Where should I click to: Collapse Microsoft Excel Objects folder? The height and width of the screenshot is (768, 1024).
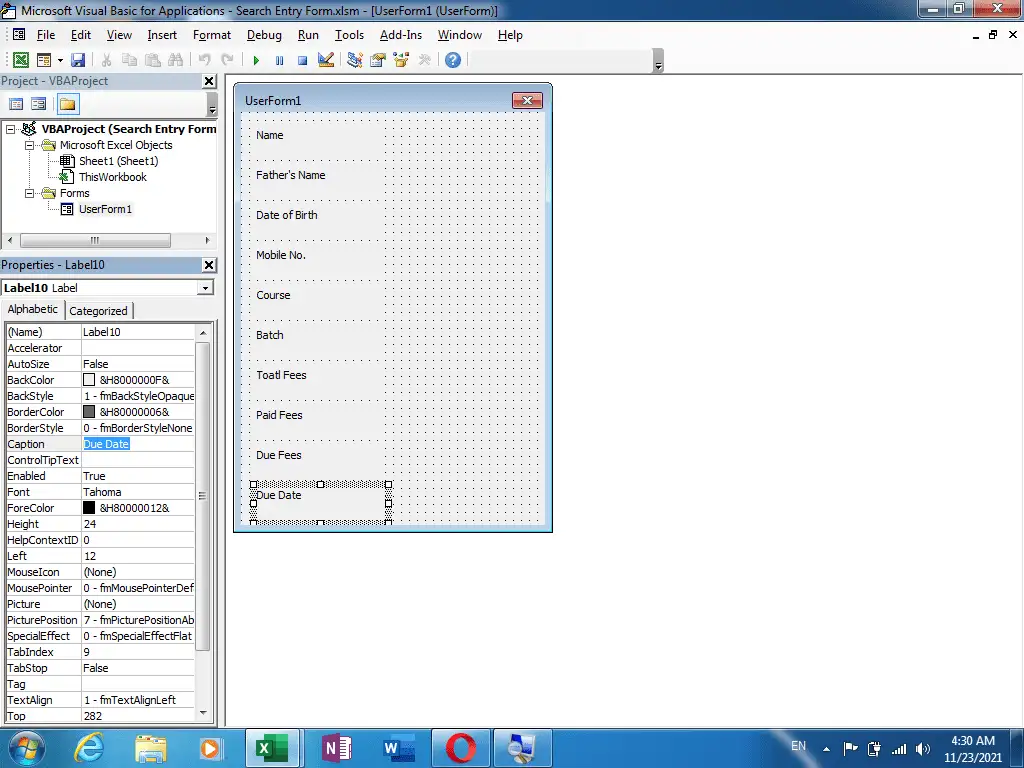click(x=29, y=145)
